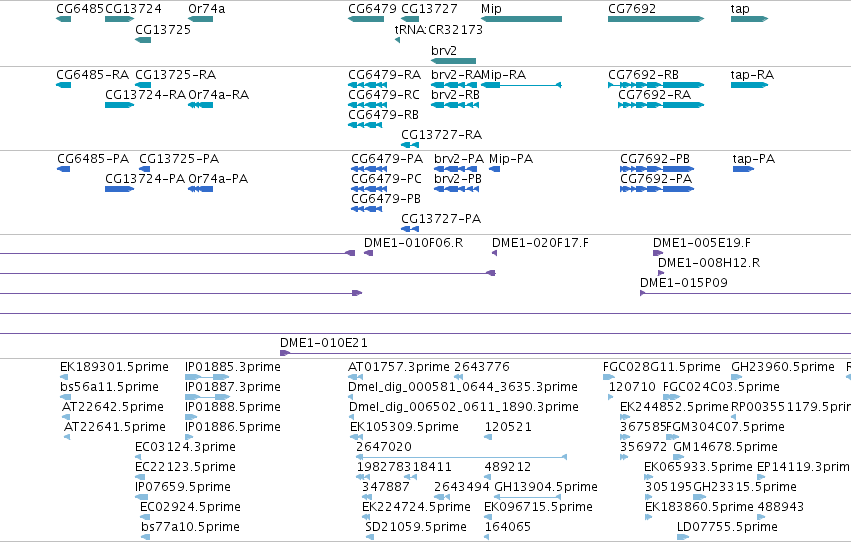Select transcript Mip-RA
The height and width of the screenshot is (542, 851).
(x=521, y=85)
